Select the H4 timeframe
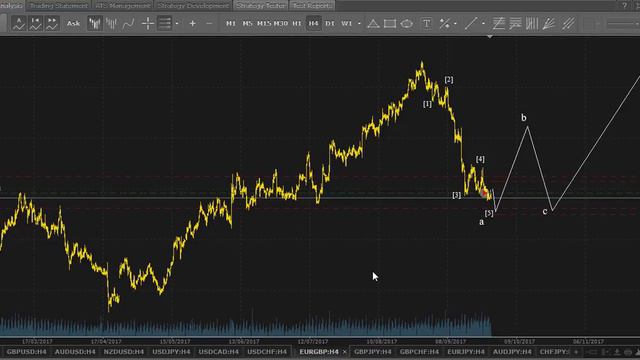Screen dimensions: 640x360 click(313, 23)
